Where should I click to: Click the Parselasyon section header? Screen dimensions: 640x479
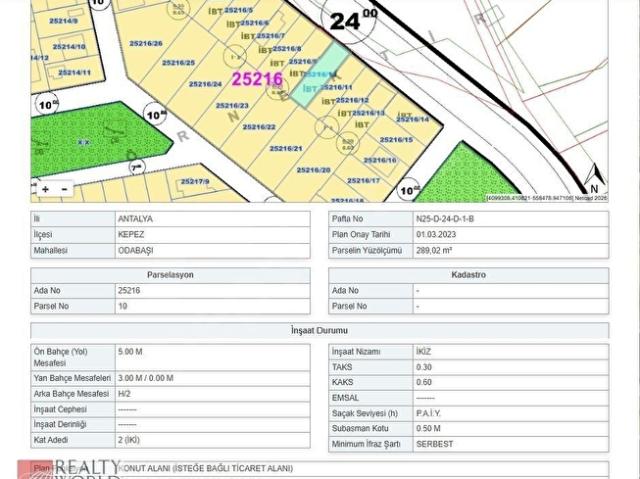tap(170, 275)
